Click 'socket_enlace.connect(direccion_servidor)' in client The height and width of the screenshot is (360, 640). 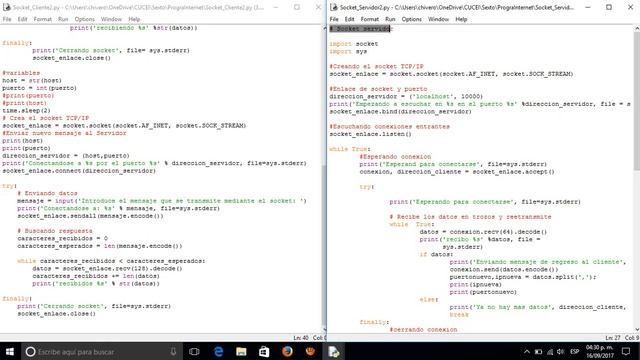coord(79,171)
